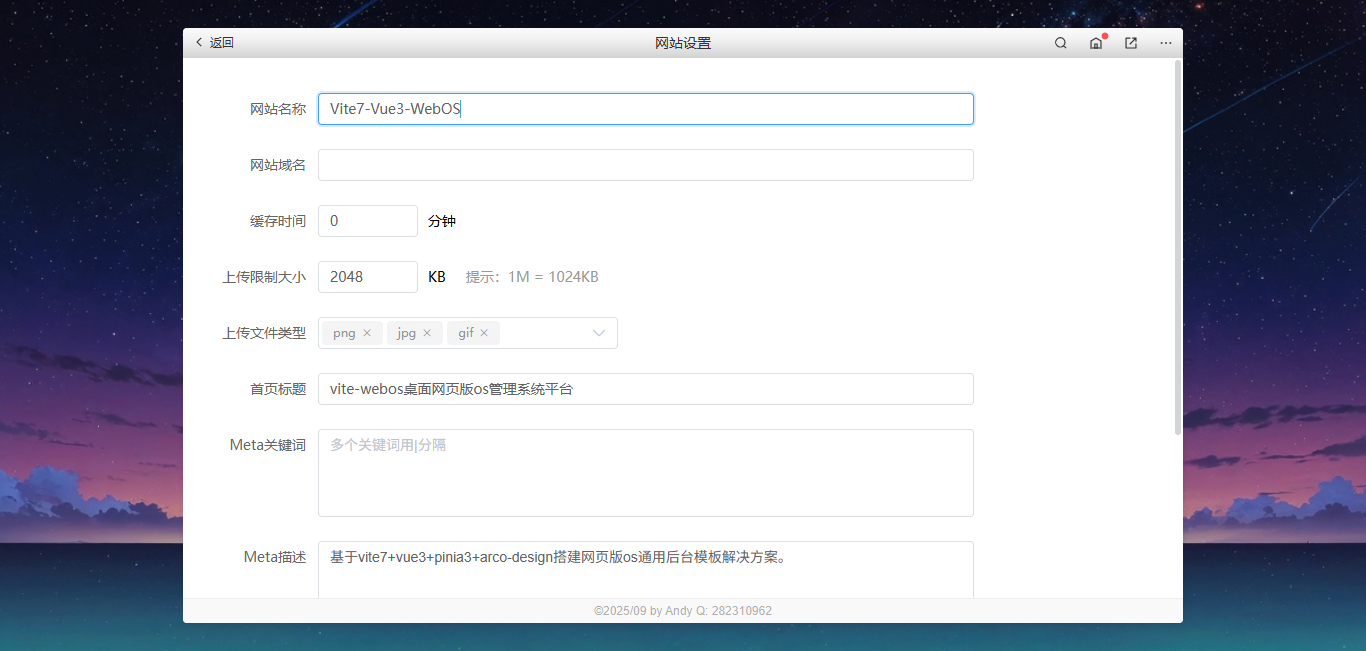Open search via the magnifier icon
The width and height of the screenshot is (1366, 651).
1061,43
